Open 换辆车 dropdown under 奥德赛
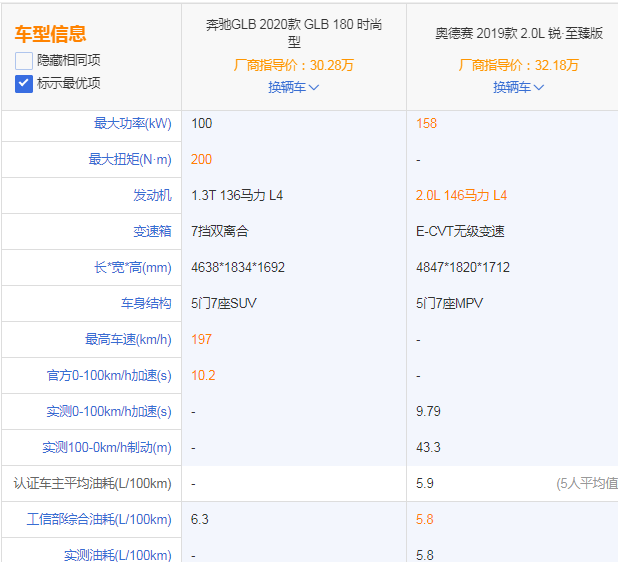 [x=518, y=87]
